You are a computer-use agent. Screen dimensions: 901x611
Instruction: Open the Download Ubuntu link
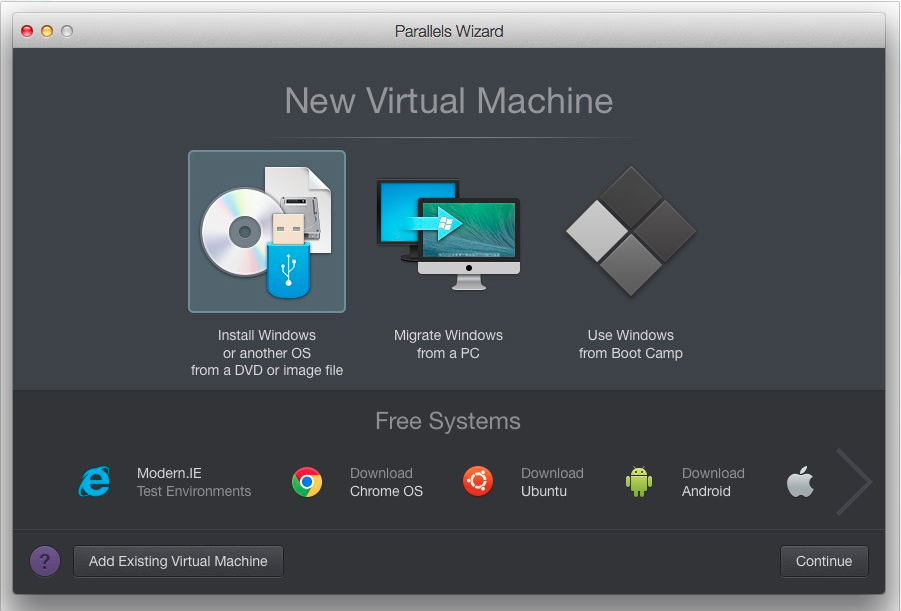point(552,482)
